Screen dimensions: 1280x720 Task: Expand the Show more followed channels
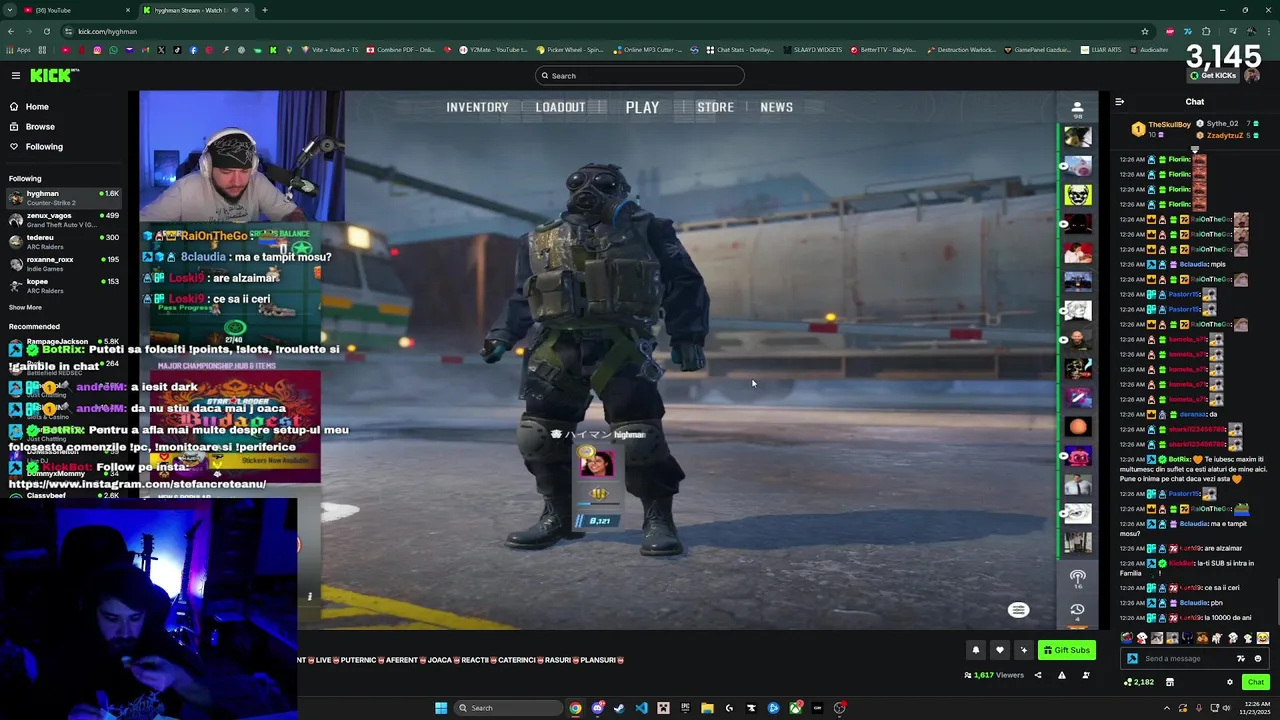25,307
